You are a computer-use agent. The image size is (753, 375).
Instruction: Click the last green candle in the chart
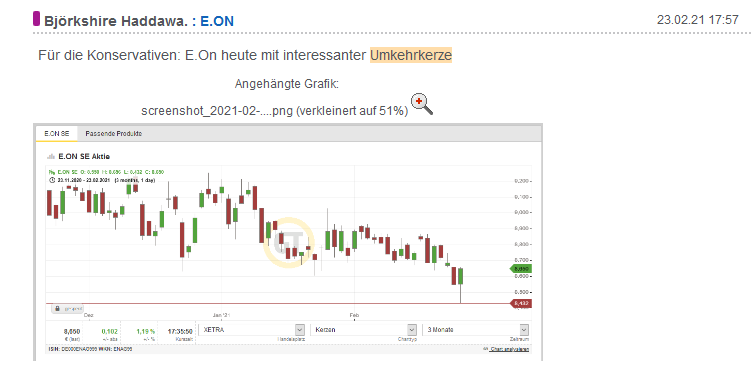461,277
